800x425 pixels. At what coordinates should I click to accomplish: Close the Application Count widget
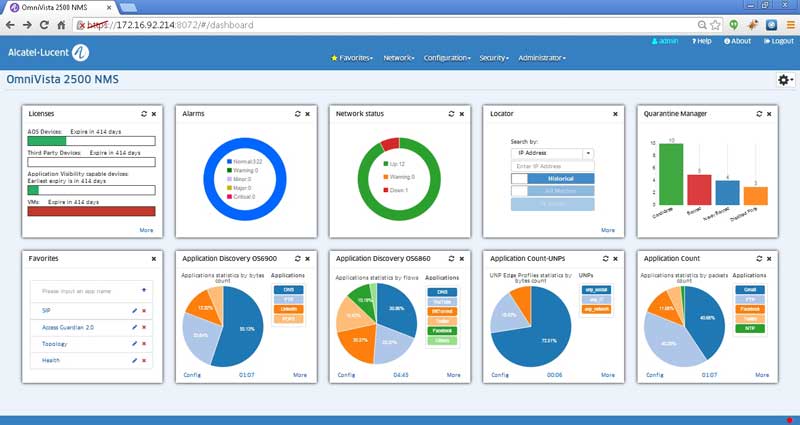(x=769, y=259)
